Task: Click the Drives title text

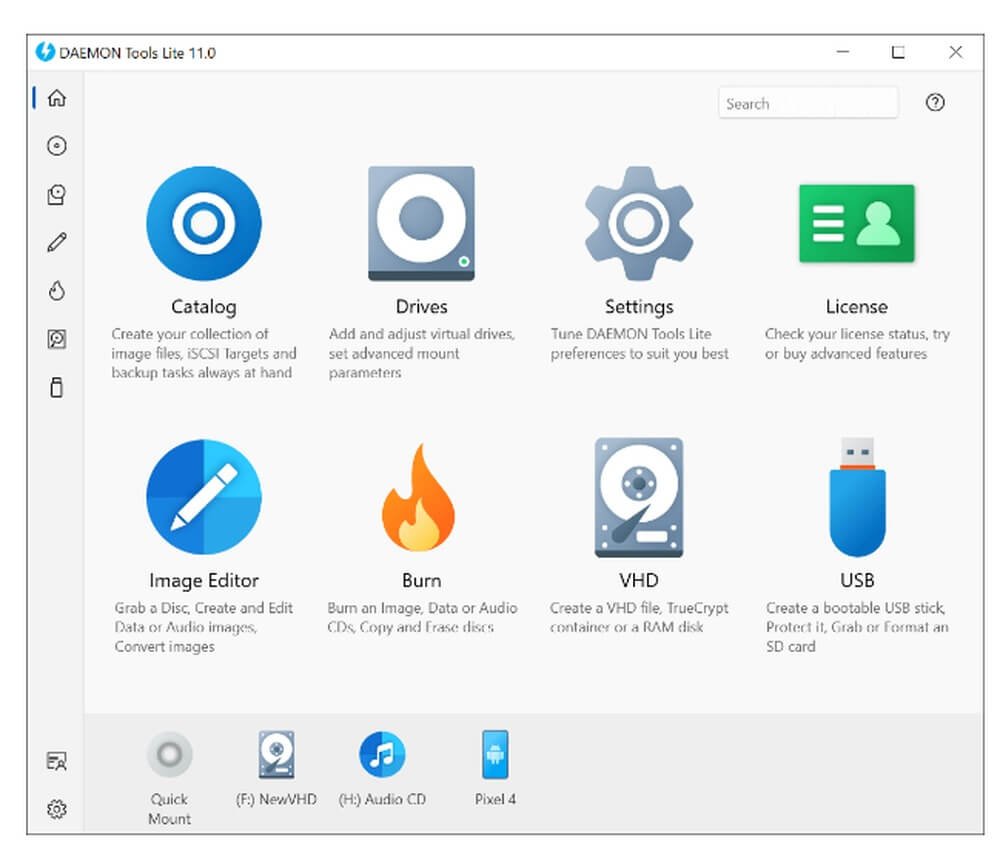Action: click(x=421, y=307)
